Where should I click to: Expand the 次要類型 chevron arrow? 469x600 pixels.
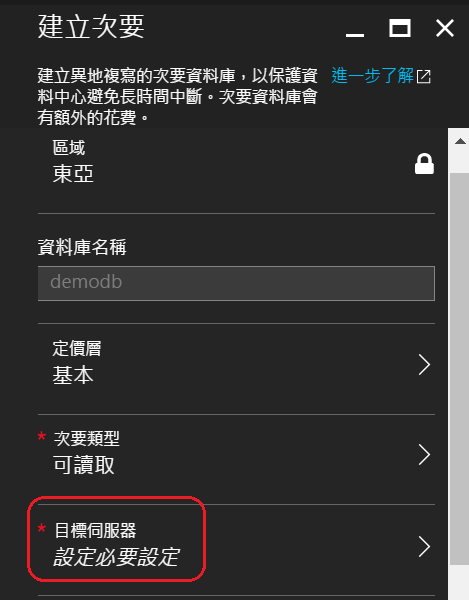(424, 455)
